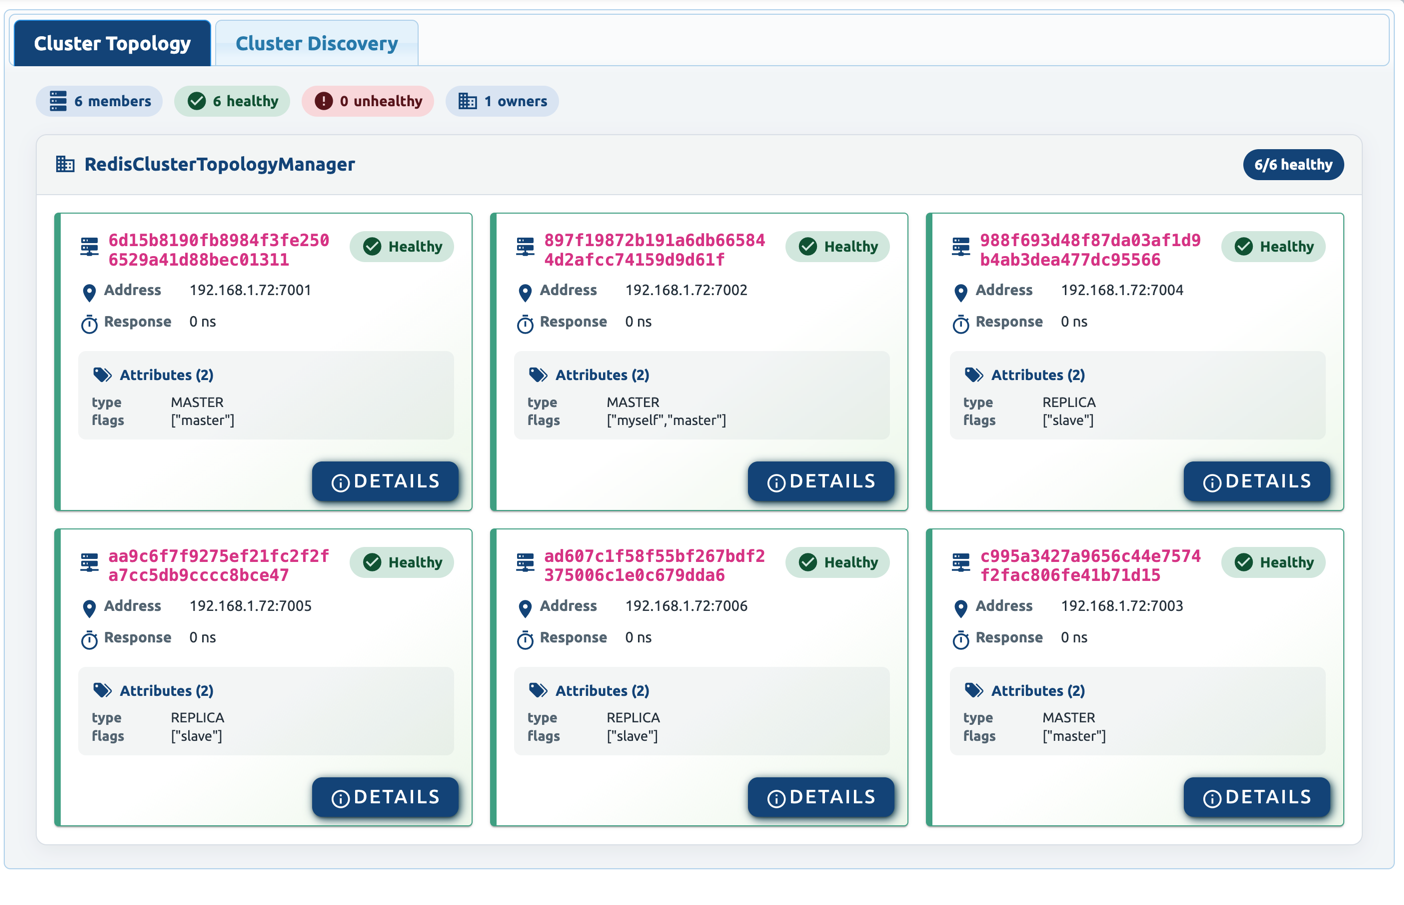Click server icon beside node aa9c6f7f927
Viewport: 1404px width, 905px height.
pos(90,563)
